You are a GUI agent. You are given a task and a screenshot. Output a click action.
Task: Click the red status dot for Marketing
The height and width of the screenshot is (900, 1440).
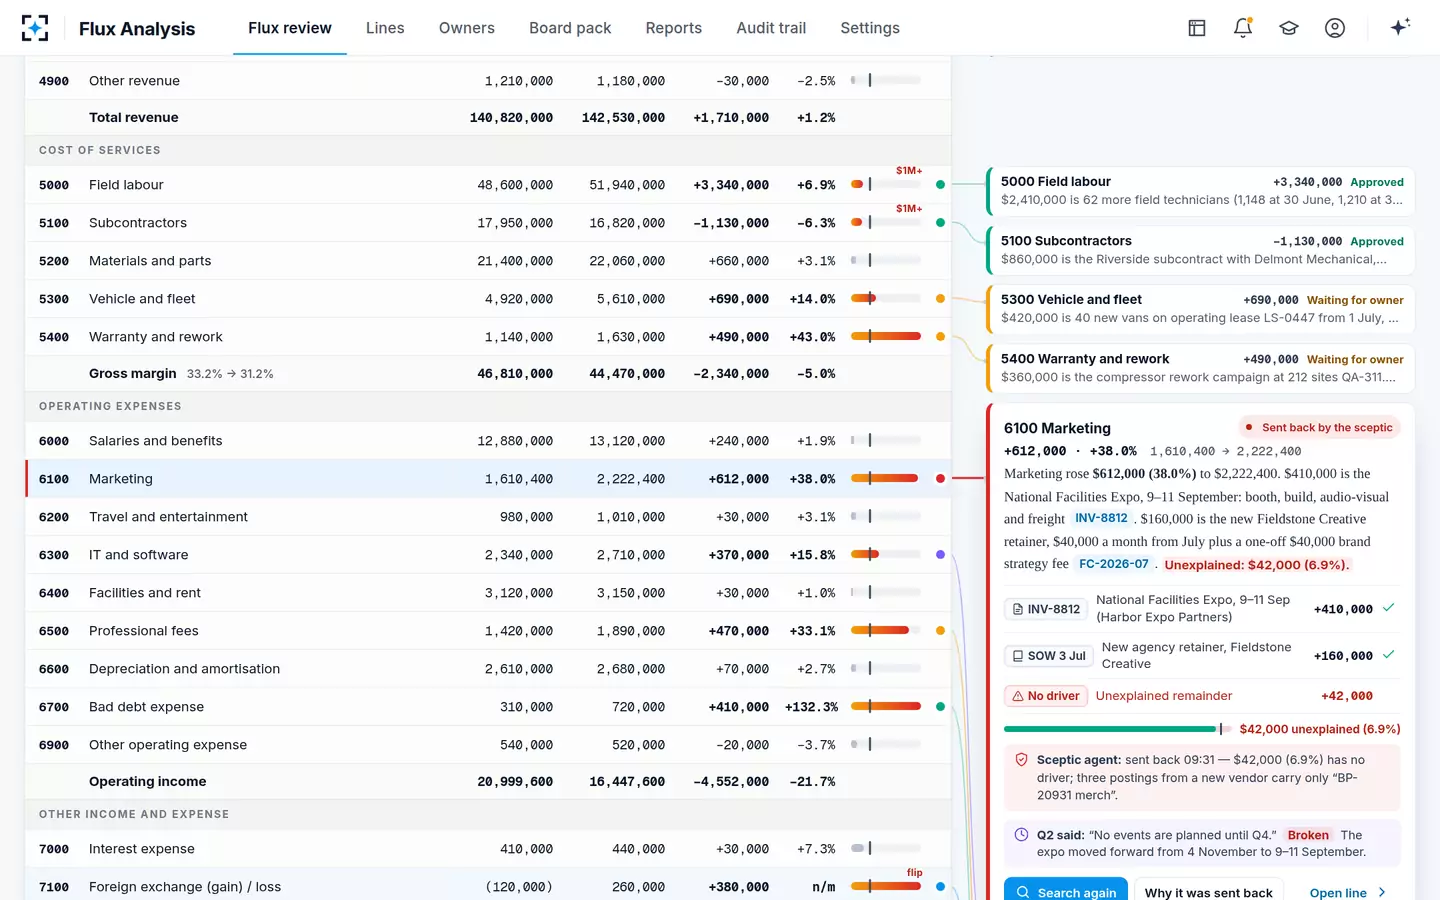click(940, 479)
